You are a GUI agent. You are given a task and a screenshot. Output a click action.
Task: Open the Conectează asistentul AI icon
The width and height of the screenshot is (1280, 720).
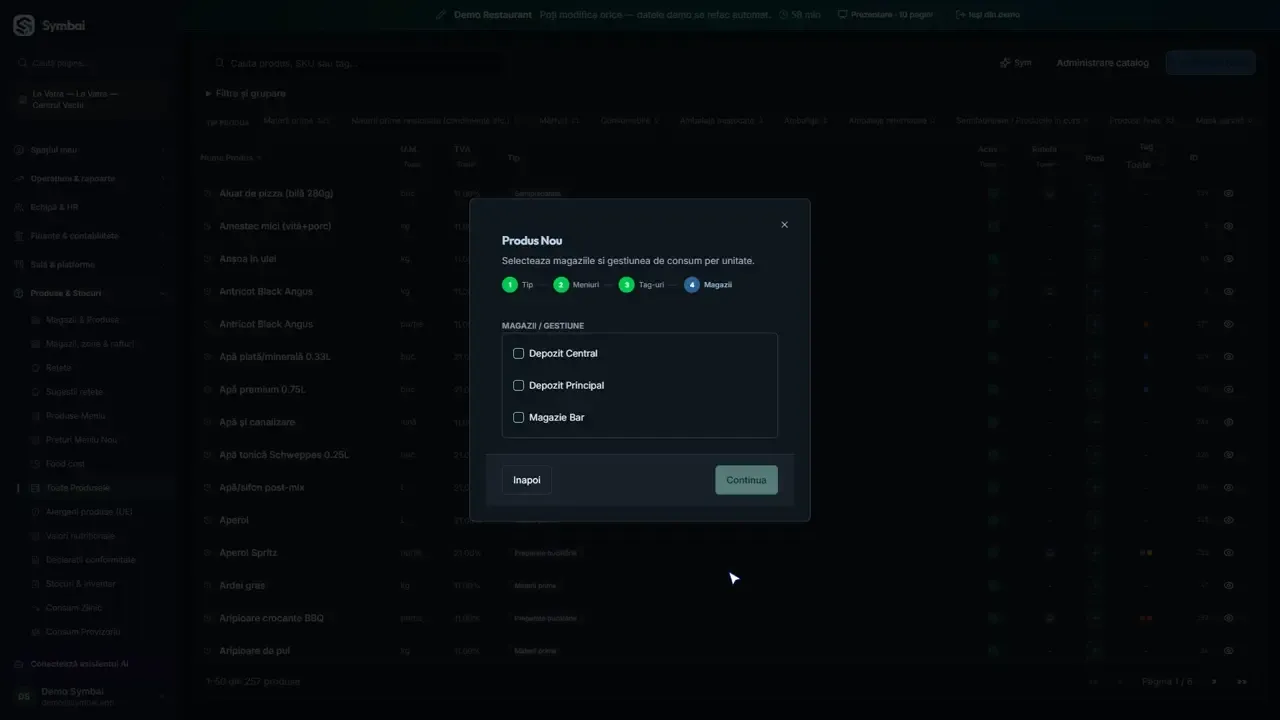pos(21,664)
